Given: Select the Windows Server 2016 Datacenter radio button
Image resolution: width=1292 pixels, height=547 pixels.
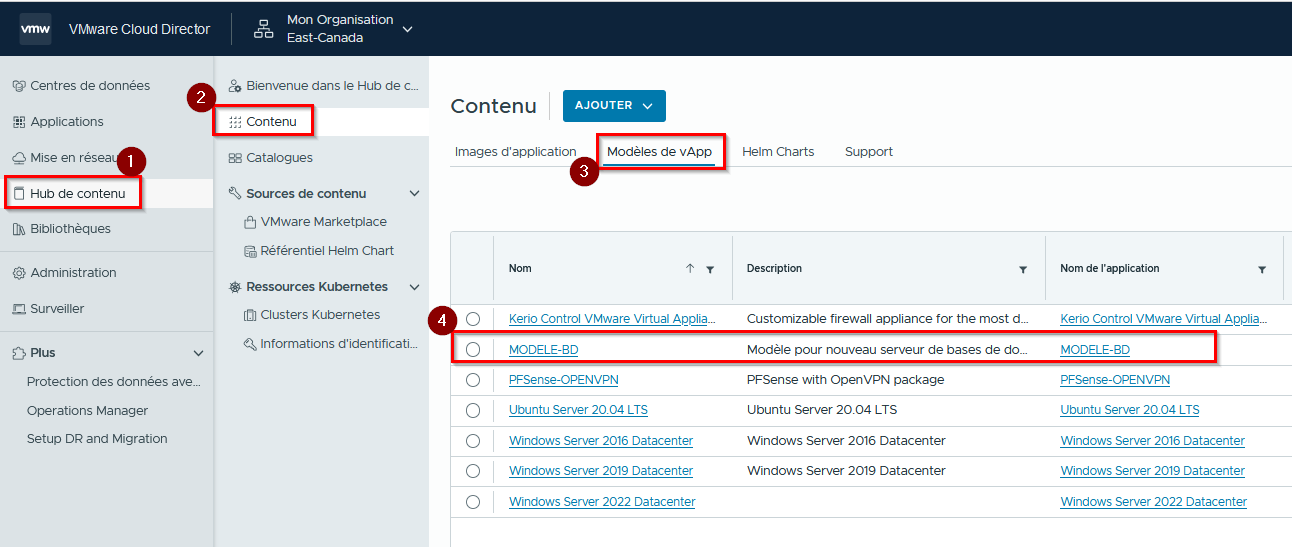Looking at the screenshot, I should pos(473,441).
